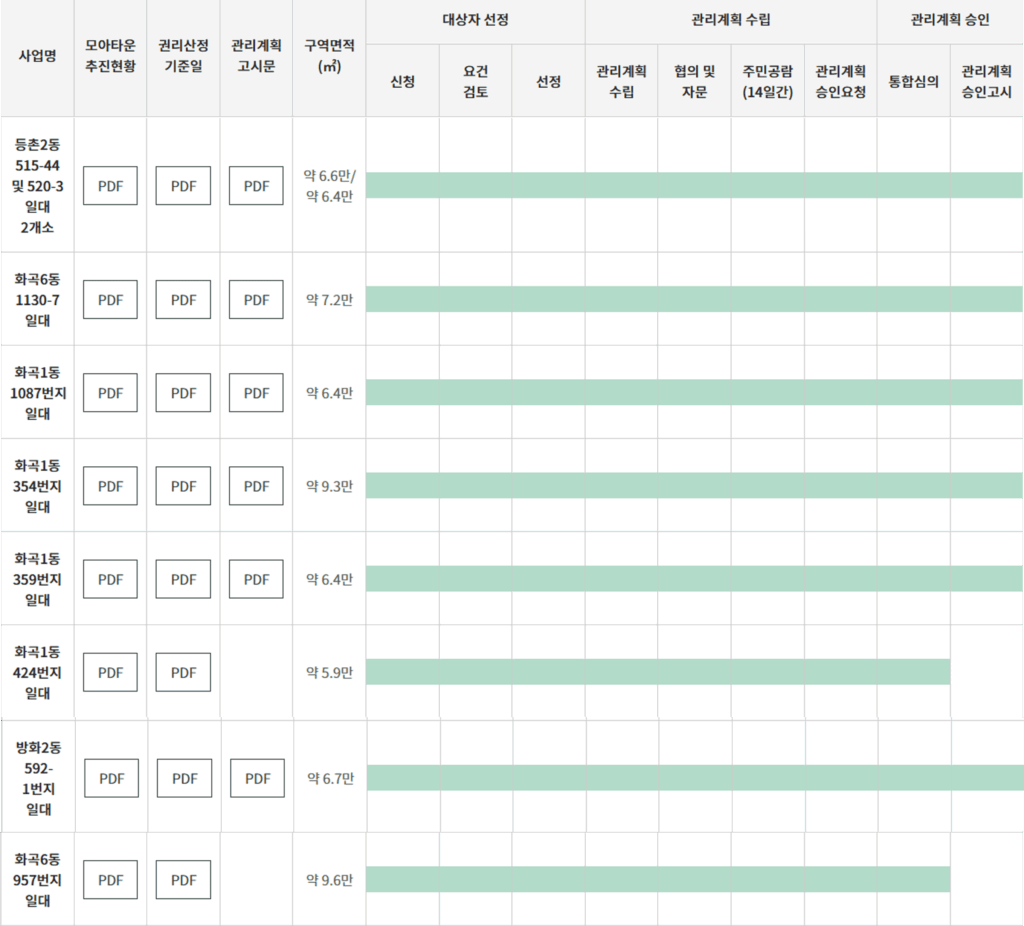Viewport: 1024px width, 926px height.
Task: Click the green progress bar for 화곡1동 359번지
Action: pyautogui.click(x=694, y=579)
